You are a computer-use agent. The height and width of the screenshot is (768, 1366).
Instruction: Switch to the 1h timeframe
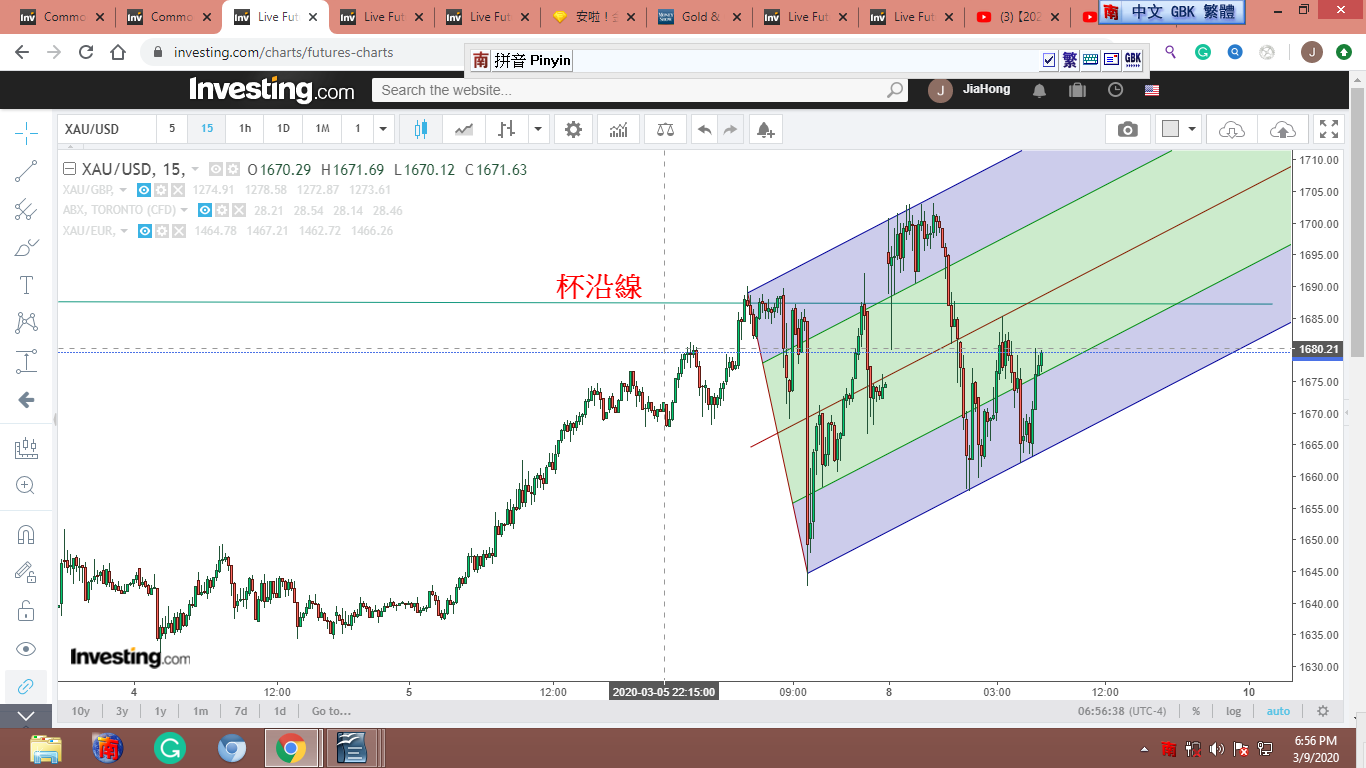tap(245, 129)
